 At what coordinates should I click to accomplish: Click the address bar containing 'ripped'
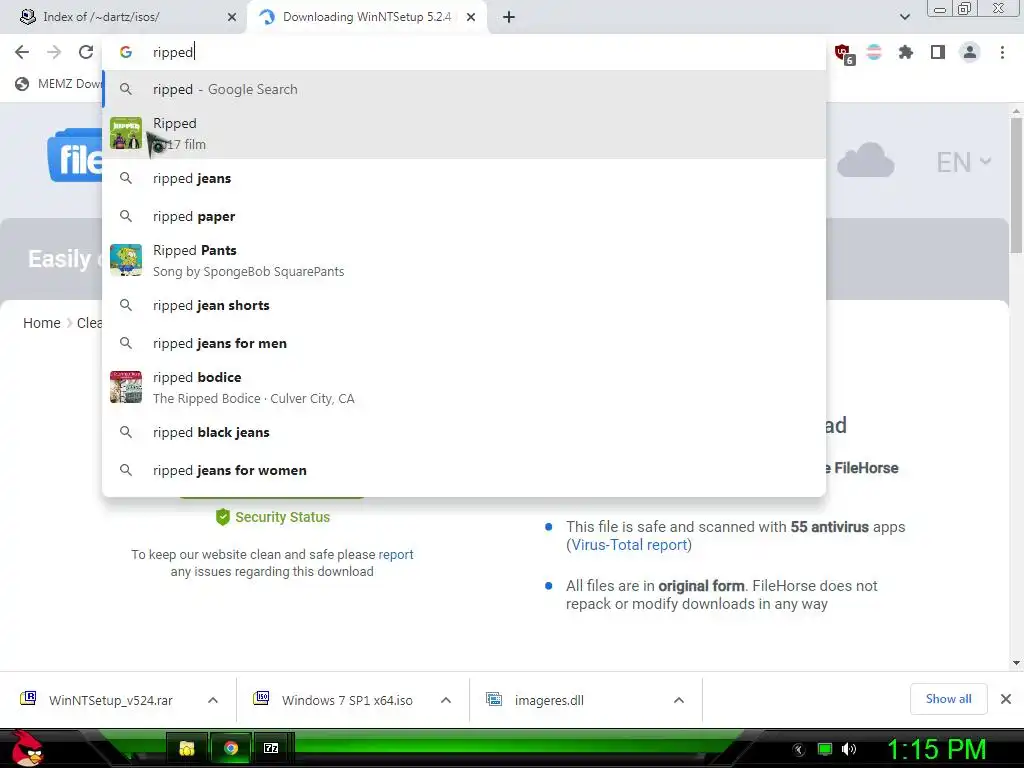coord(464,52)
